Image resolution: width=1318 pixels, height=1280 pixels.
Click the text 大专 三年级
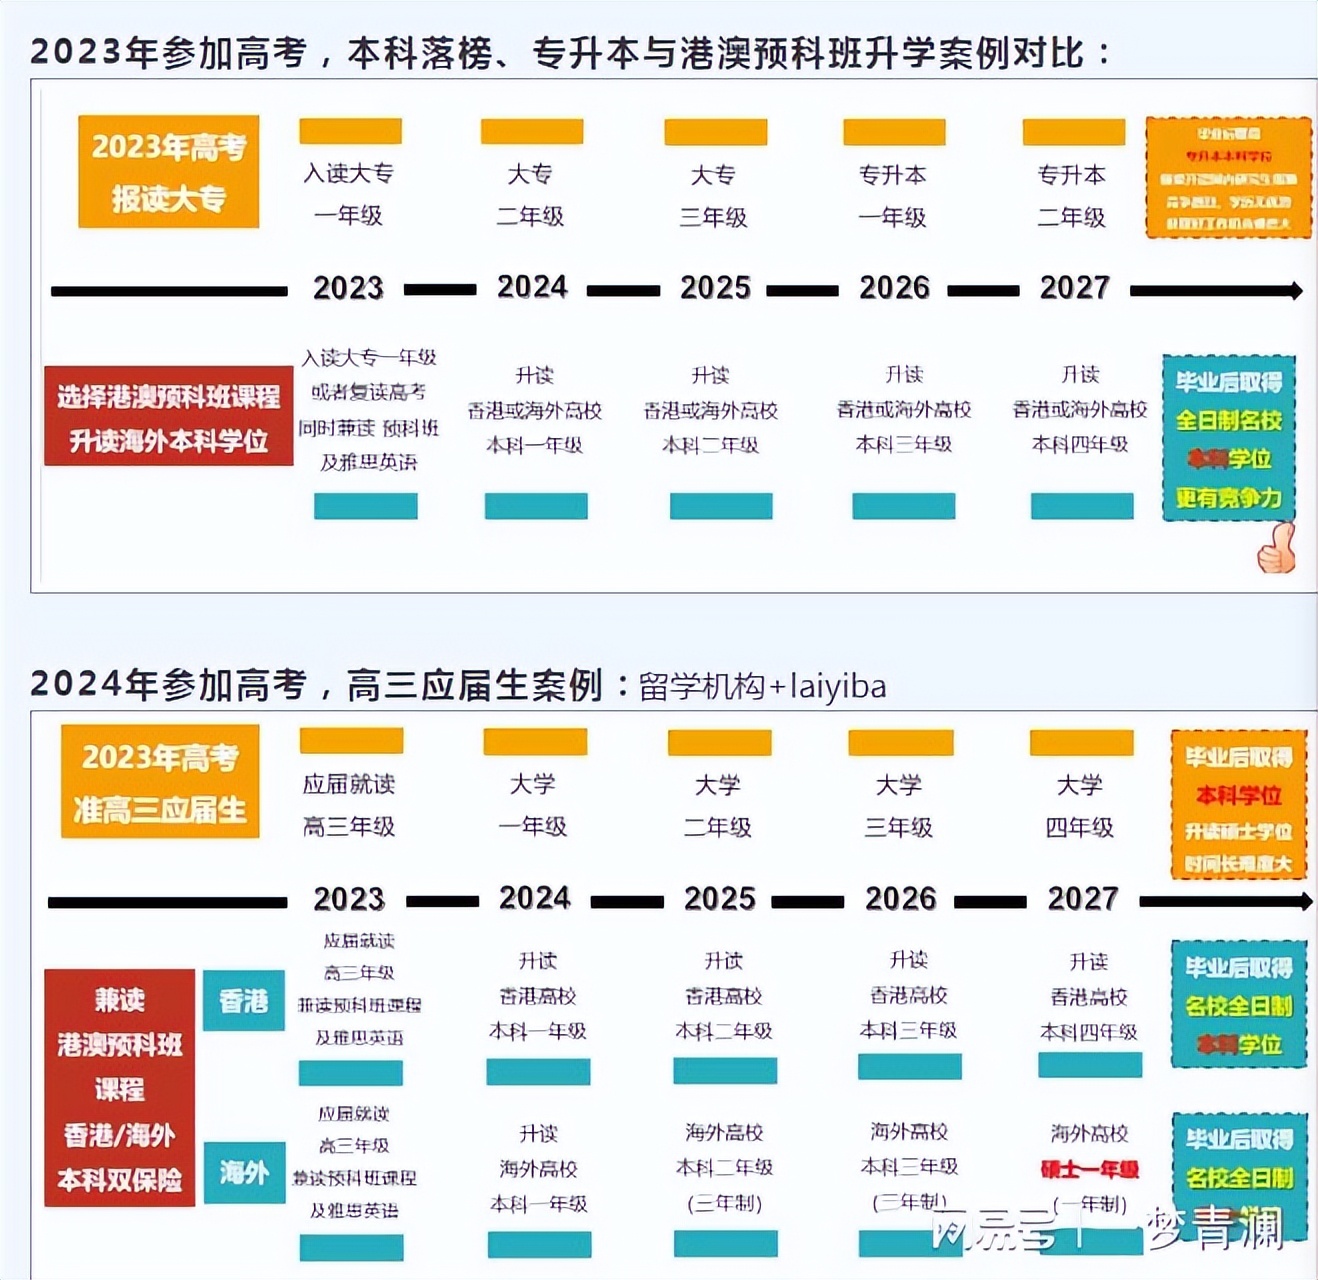click(x=714, y=196)
